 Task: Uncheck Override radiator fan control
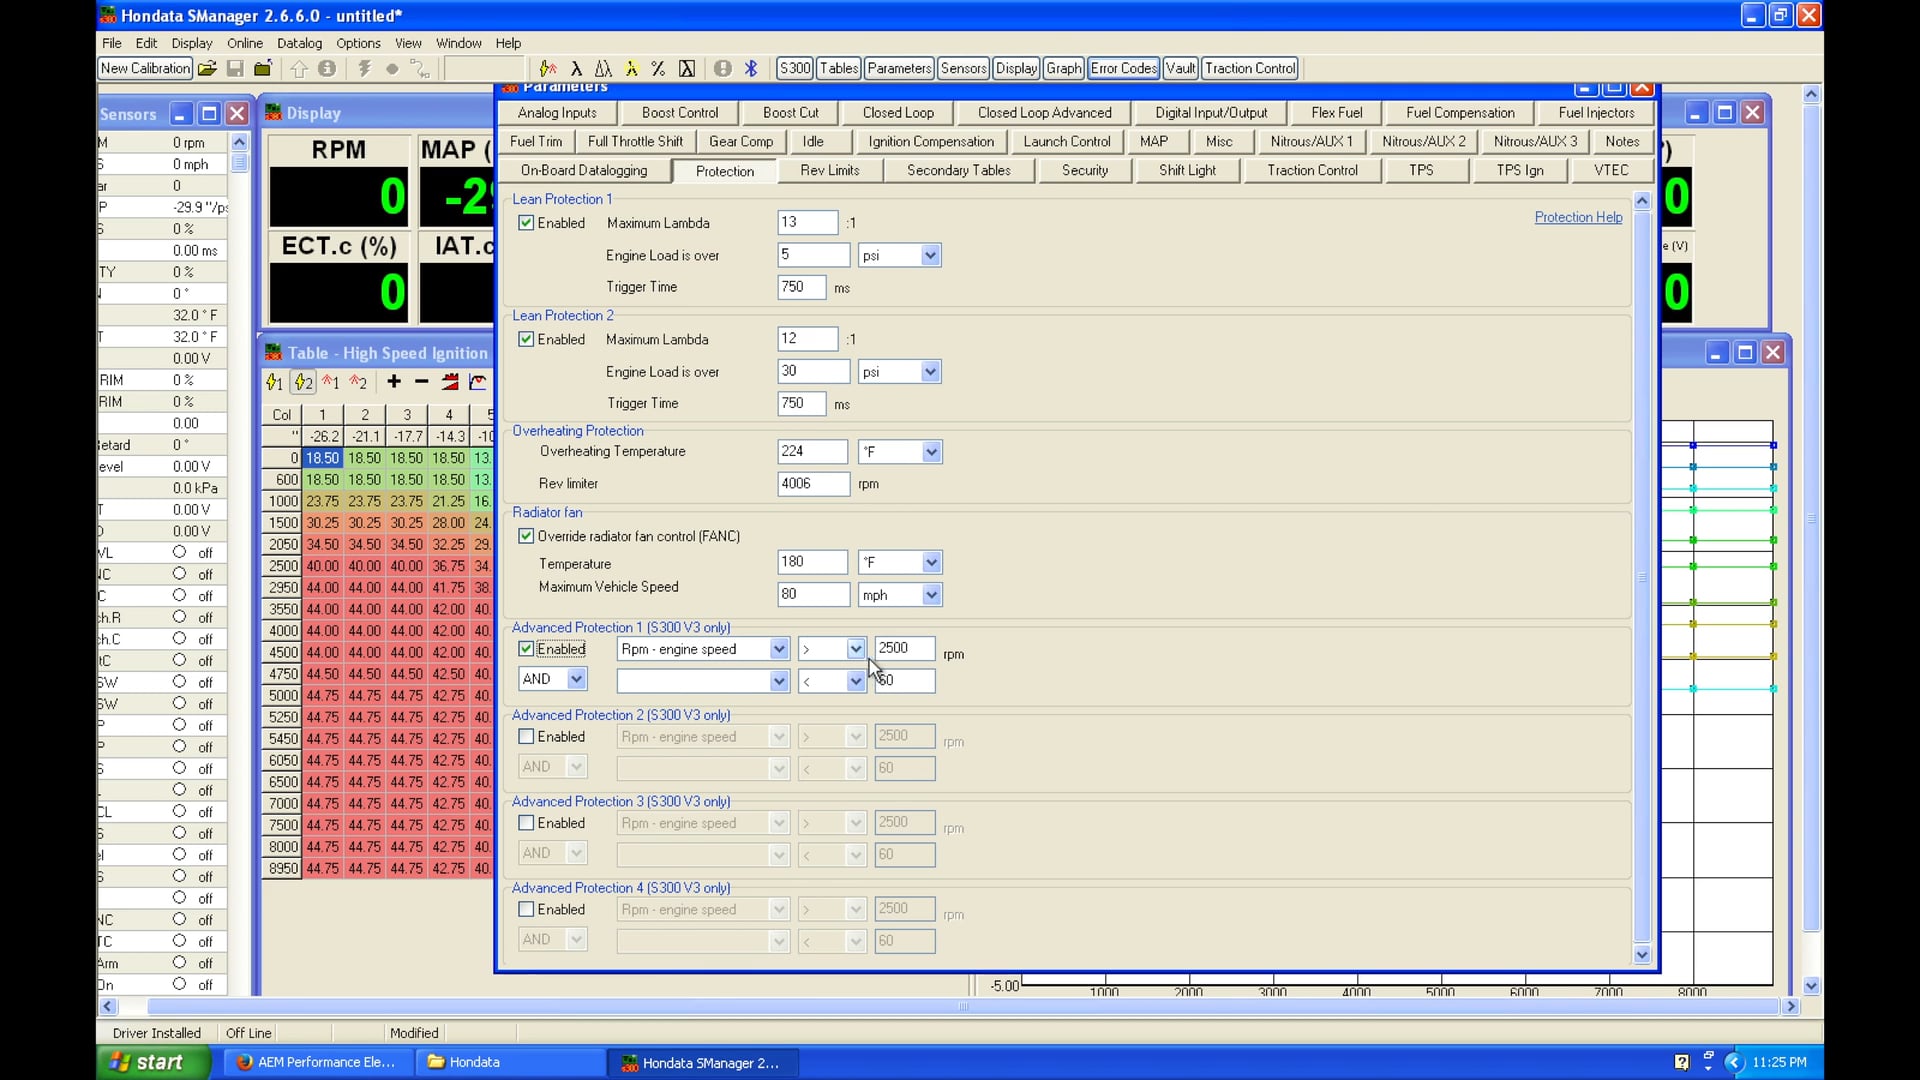526,536
